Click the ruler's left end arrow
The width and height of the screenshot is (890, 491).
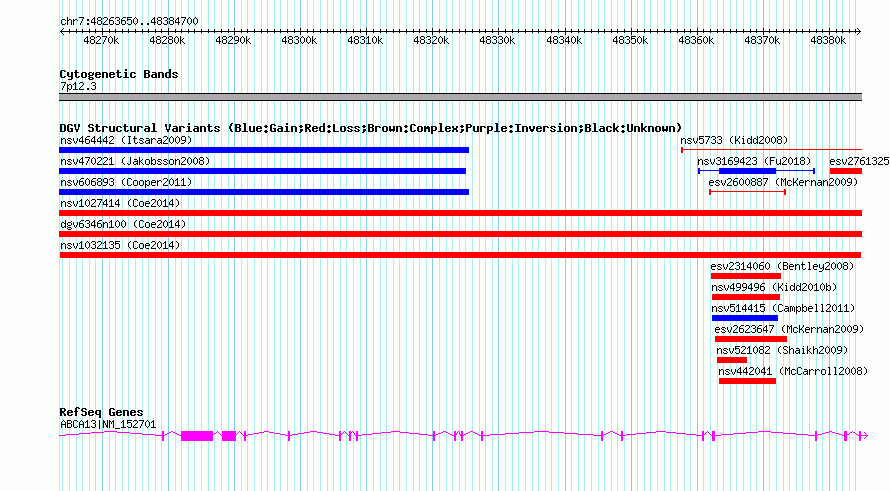click(x=62, y=31)
